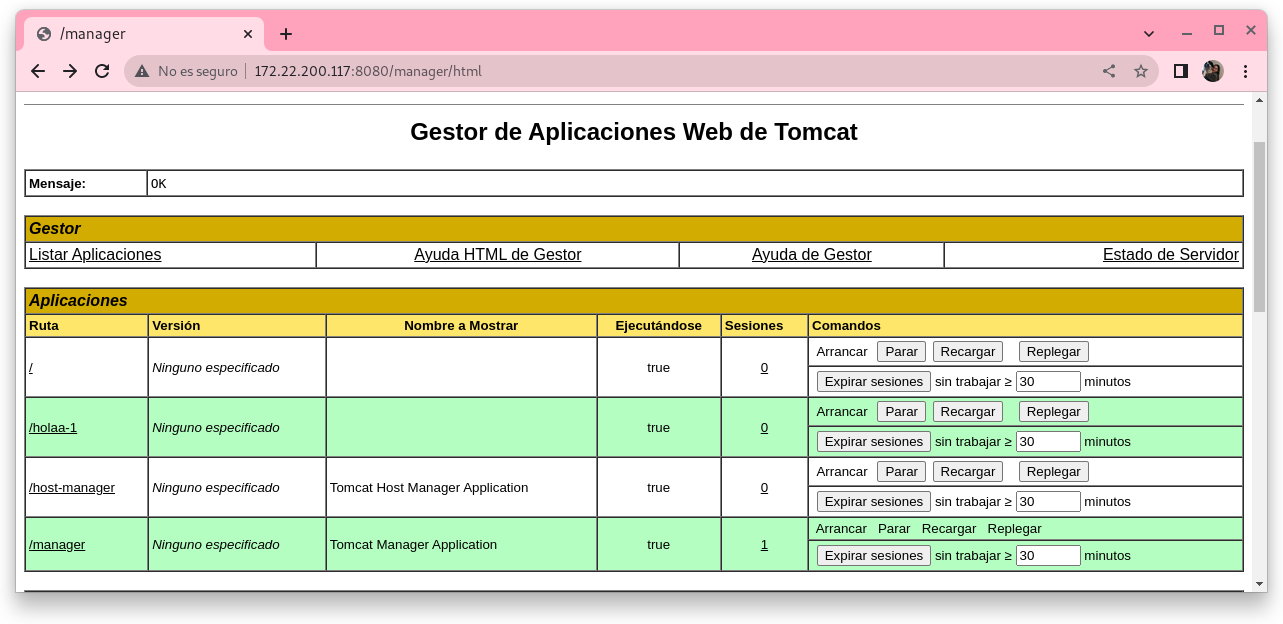This screenshot has height=624, width=1283.
Task: Select the /manager browser tab
Action: [130, 34]
